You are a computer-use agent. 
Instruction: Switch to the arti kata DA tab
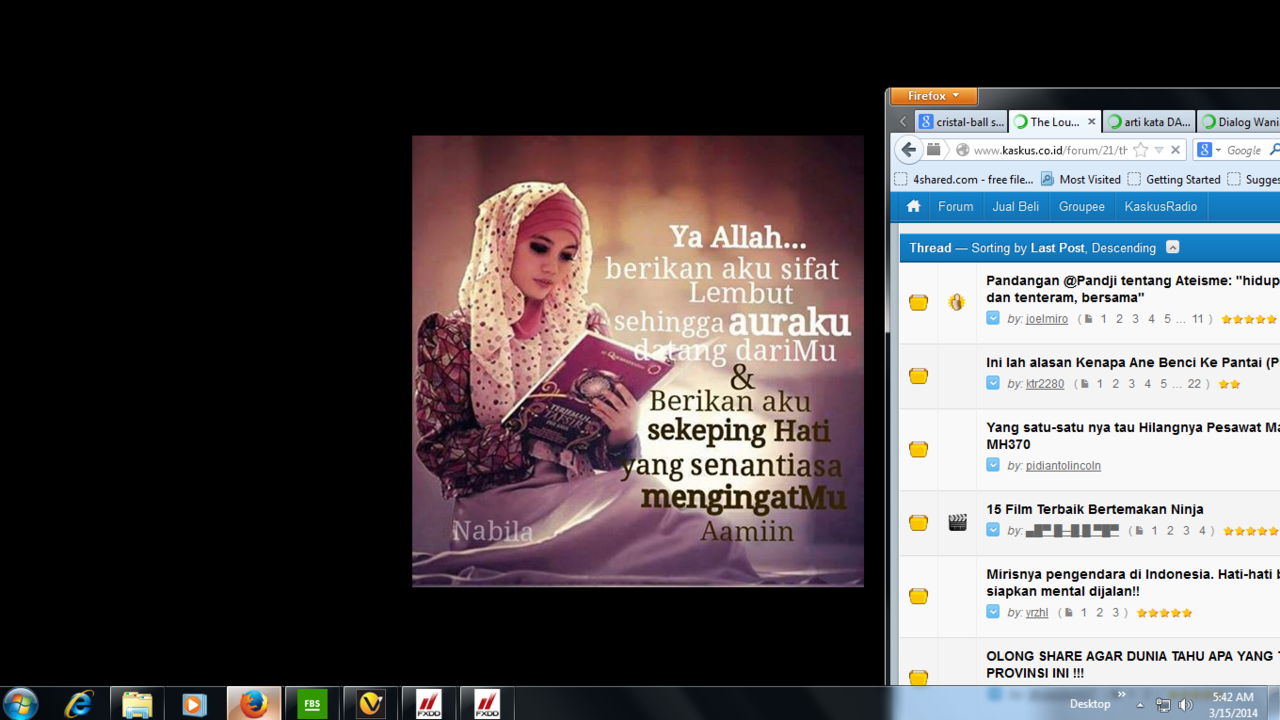[1148, 121]
